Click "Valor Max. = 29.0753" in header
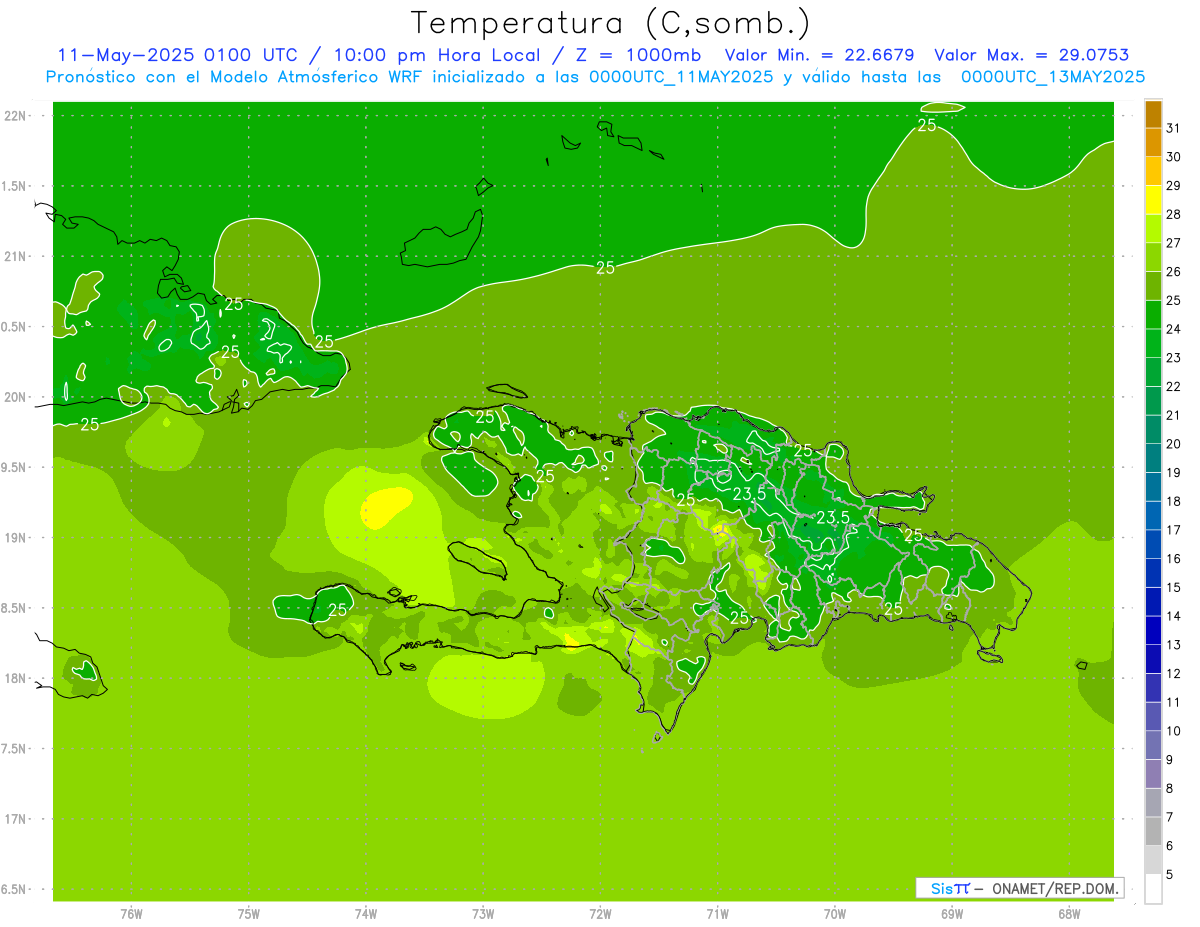1200x927 pixels. pyautogui.click(x=1031, y=55)
